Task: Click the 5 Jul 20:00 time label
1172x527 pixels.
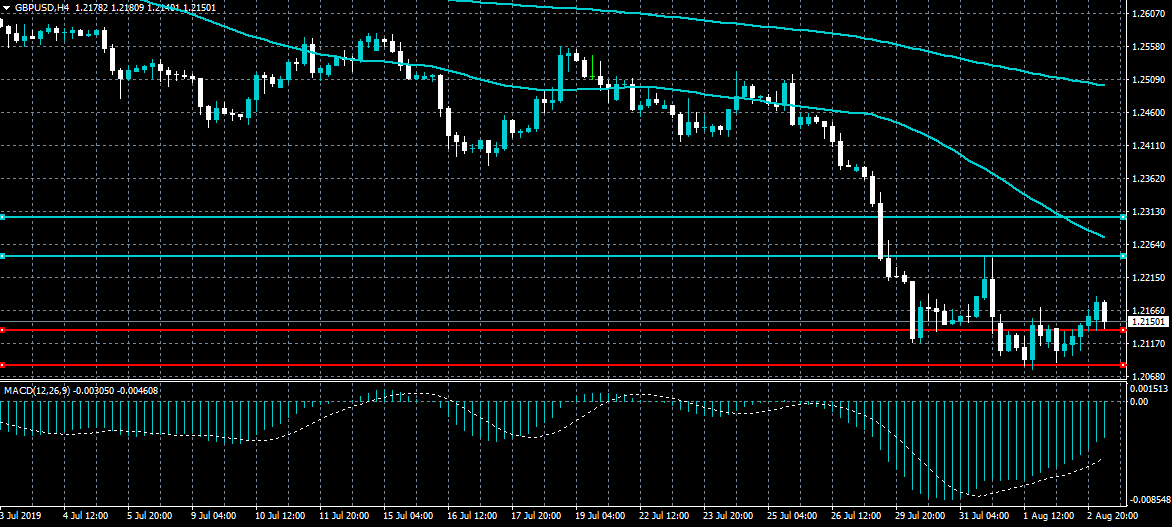Action: (x=150, y=516)
